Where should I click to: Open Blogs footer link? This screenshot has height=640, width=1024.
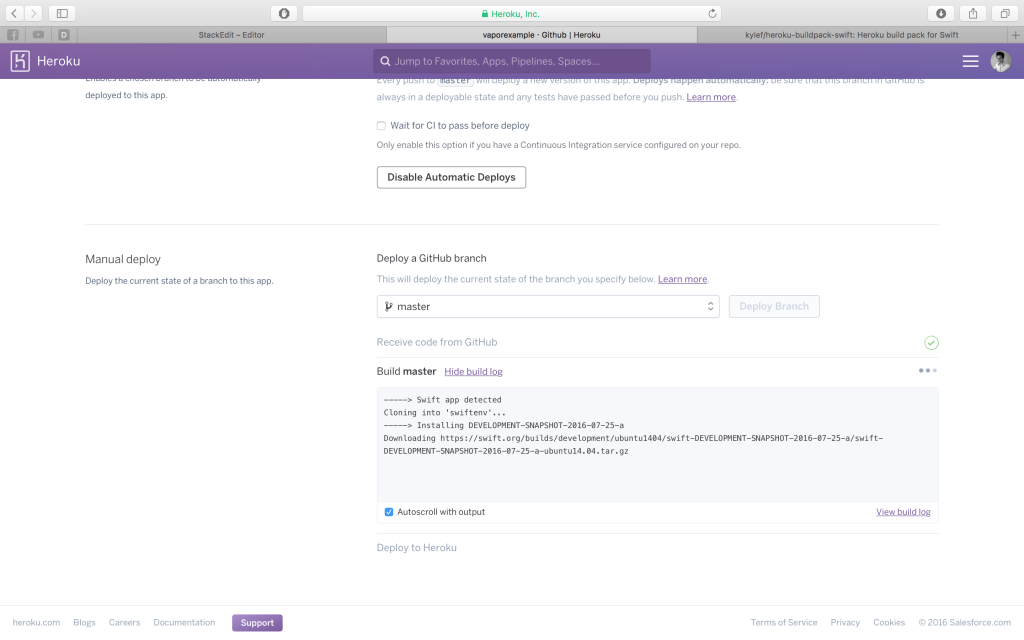pyautogui.click(x=84, y=622)
